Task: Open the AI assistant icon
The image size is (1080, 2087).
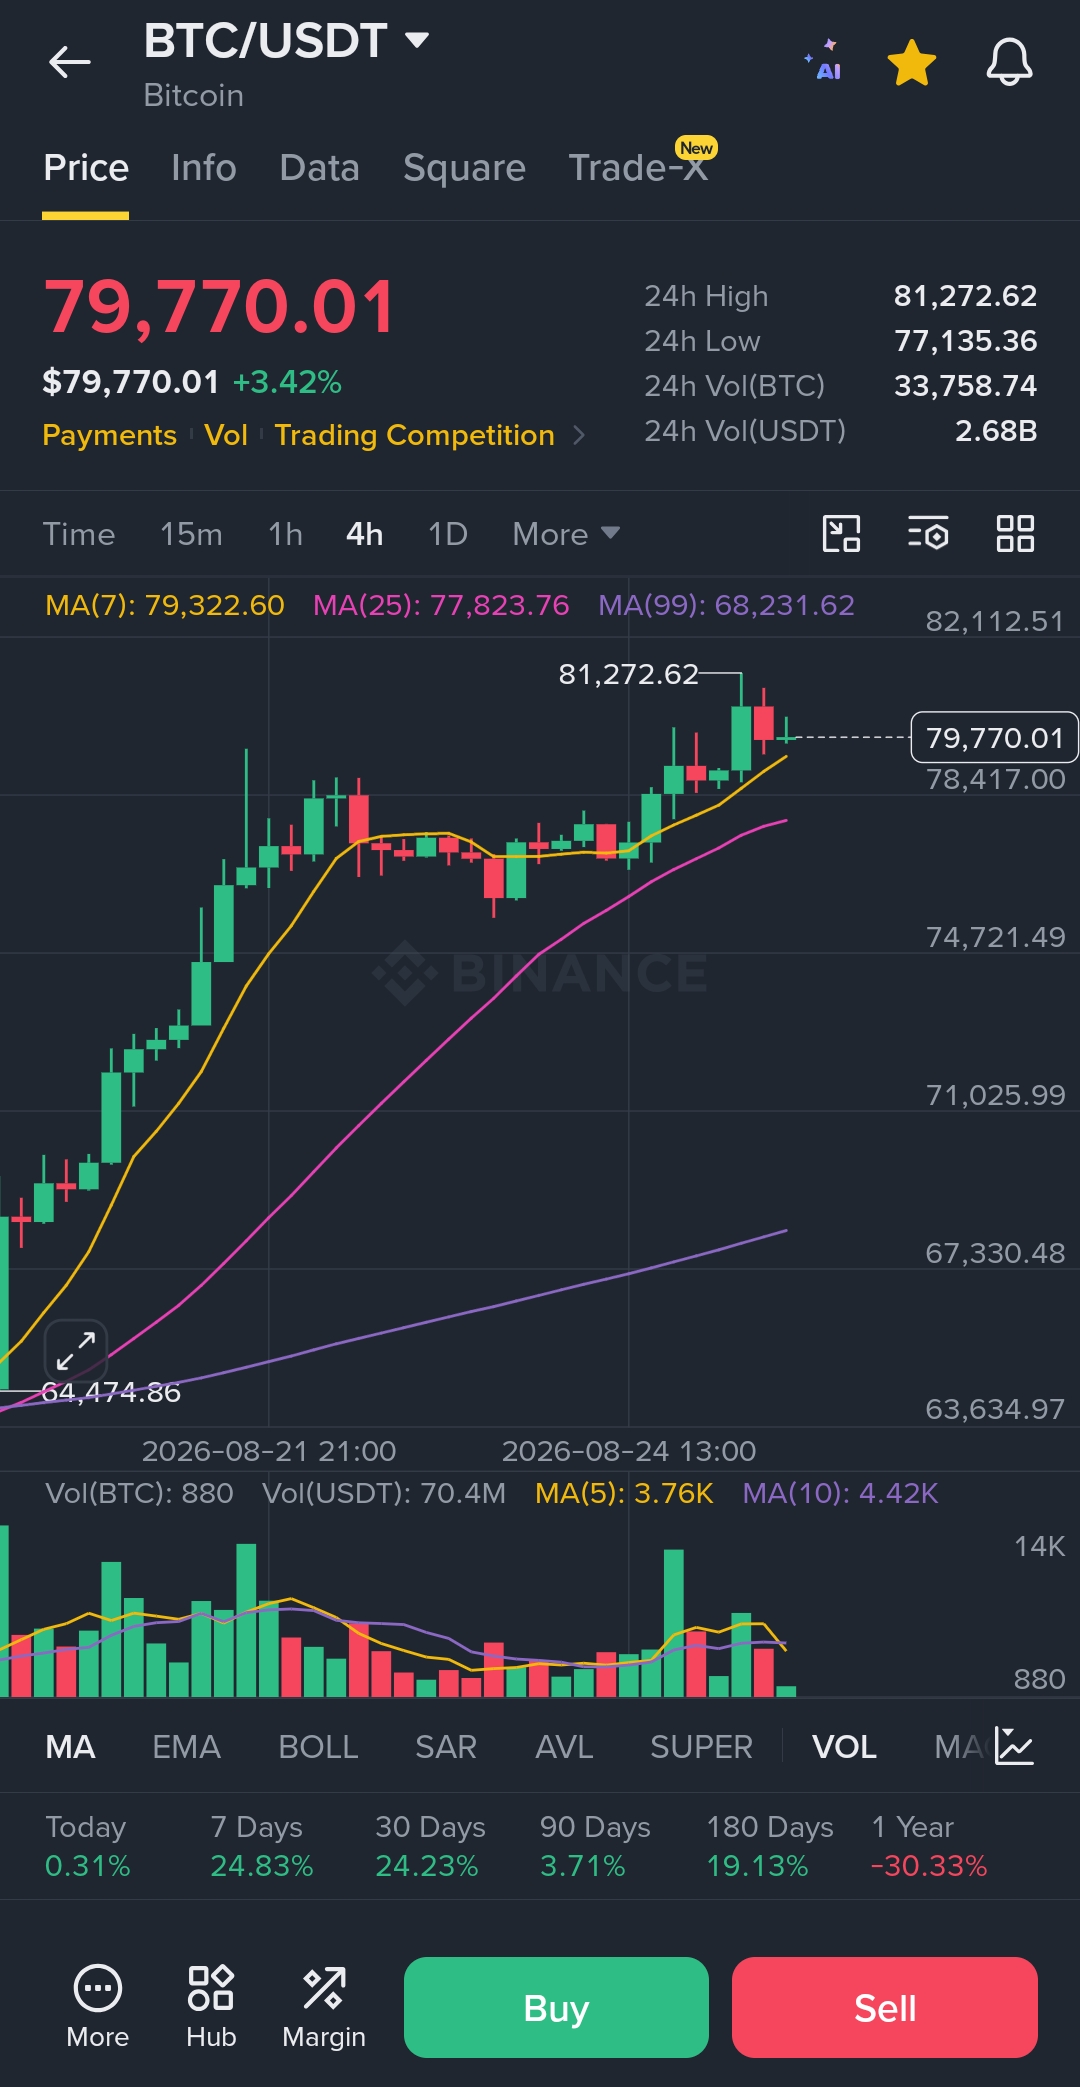Action: coord(824,61)
